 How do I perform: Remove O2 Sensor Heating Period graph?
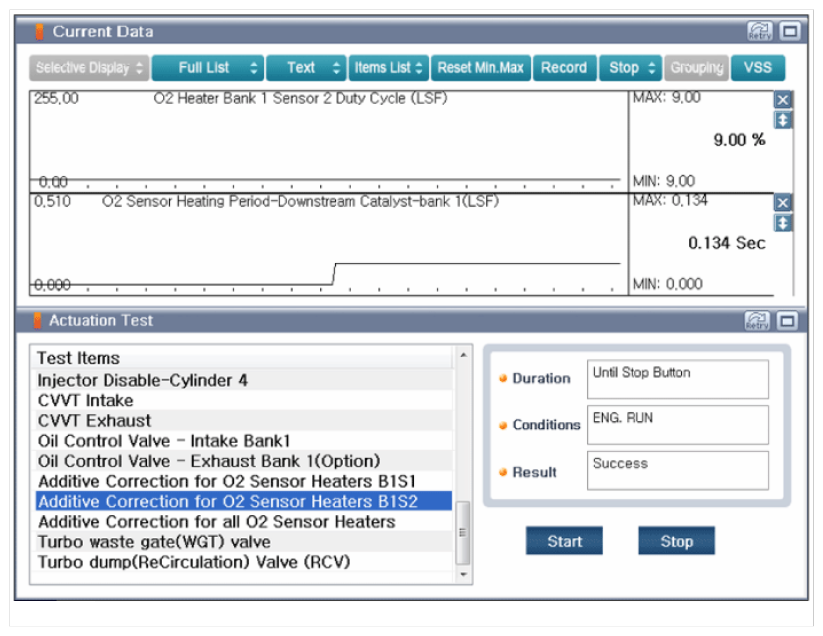783,203
